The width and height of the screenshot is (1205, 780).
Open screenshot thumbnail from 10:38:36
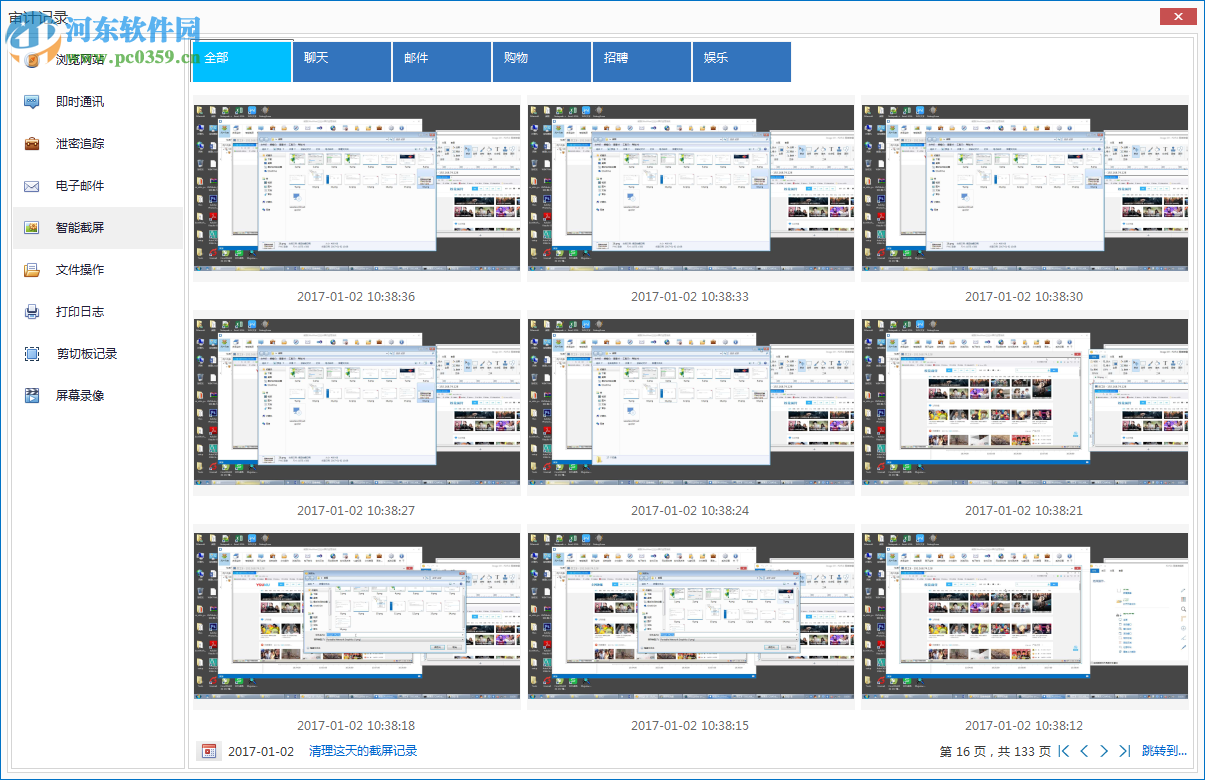point(357,187)
